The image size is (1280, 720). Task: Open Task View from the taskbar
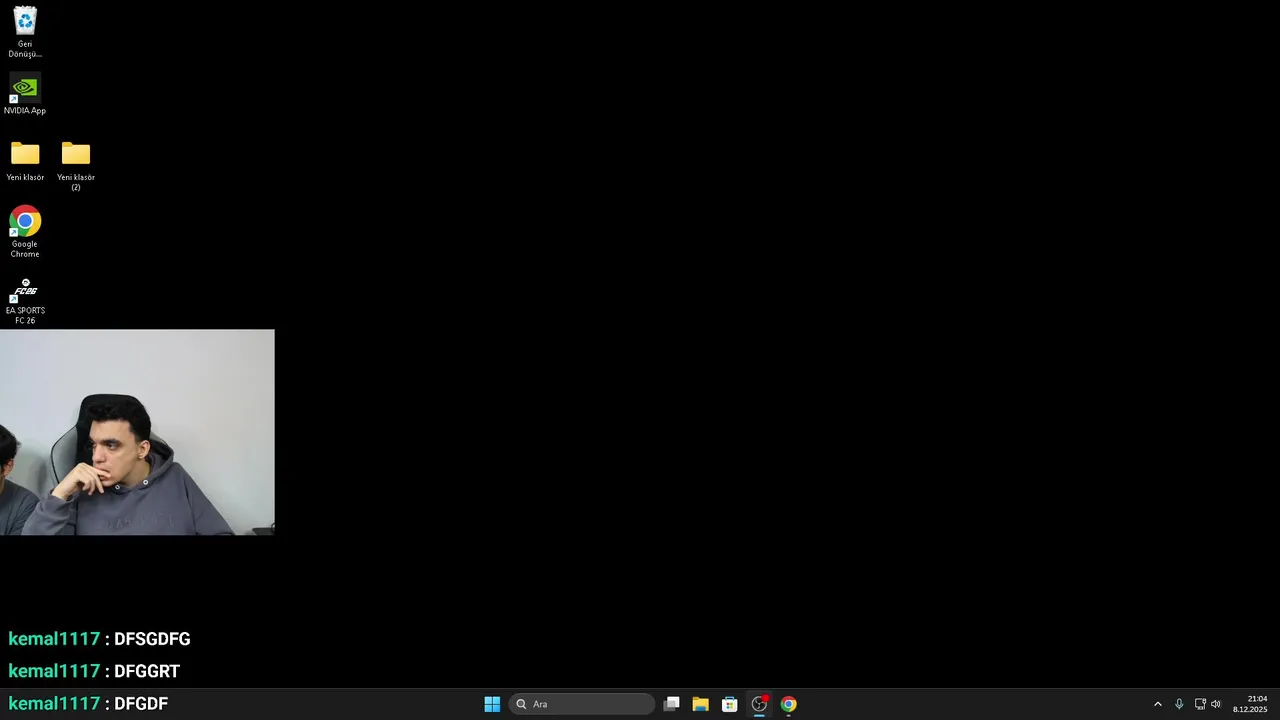tap(671, 704)
